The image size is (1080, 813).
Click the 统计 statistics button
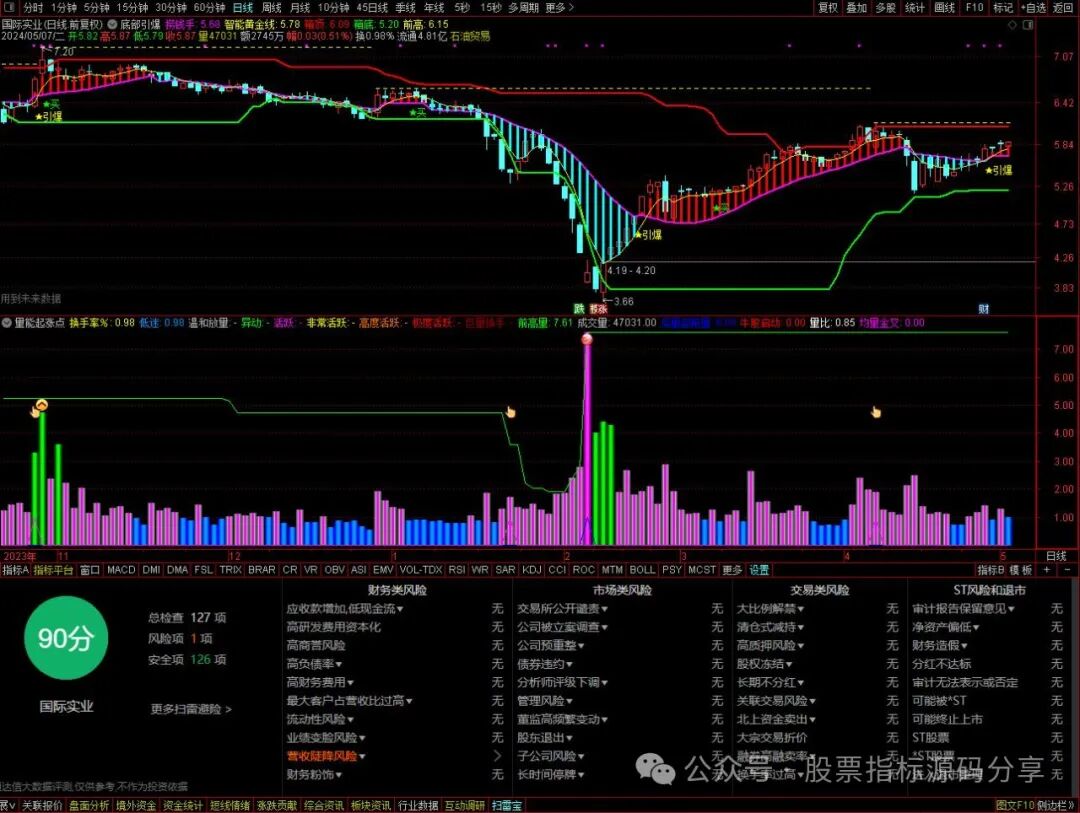tap(915, 8)
